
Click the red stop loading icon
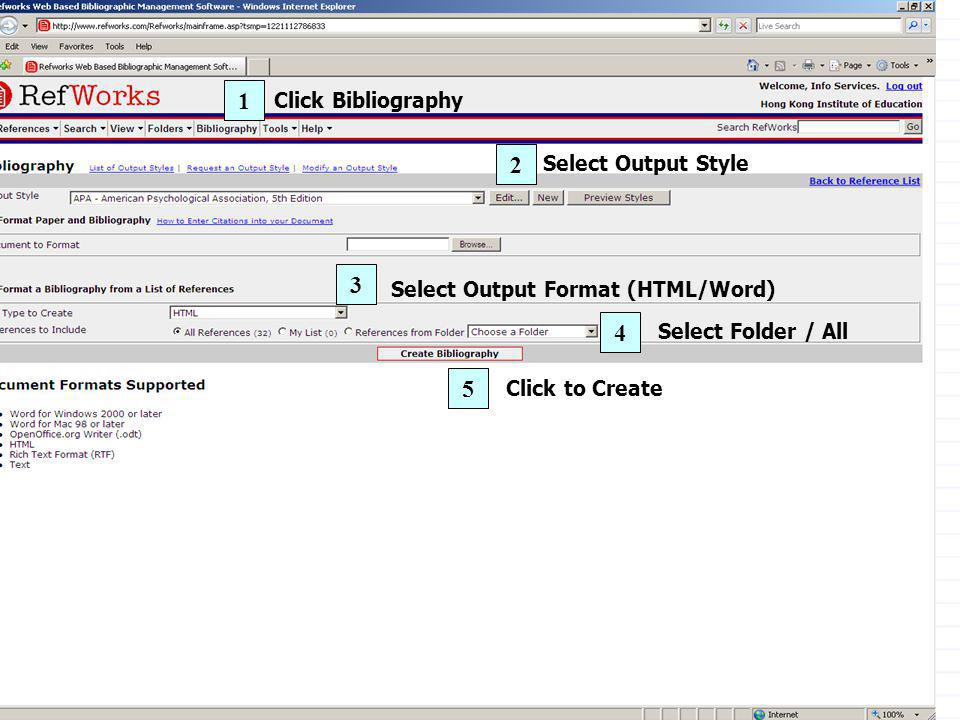[743, 26]
